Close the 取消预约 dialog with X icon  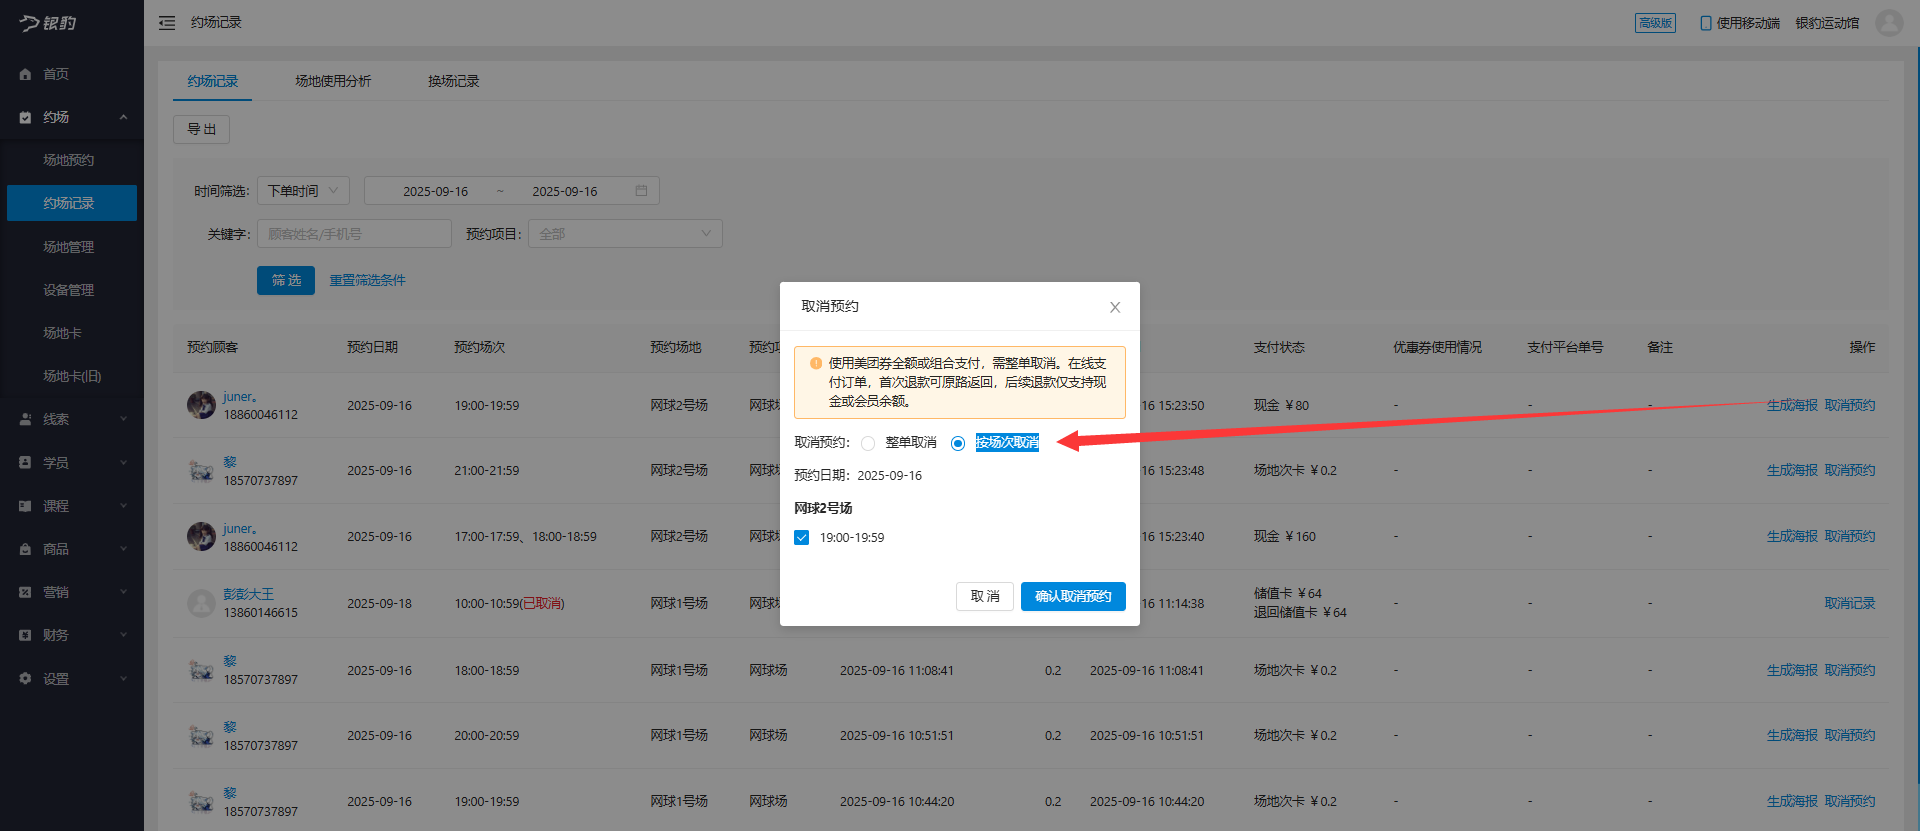(x=1115, y=307)
